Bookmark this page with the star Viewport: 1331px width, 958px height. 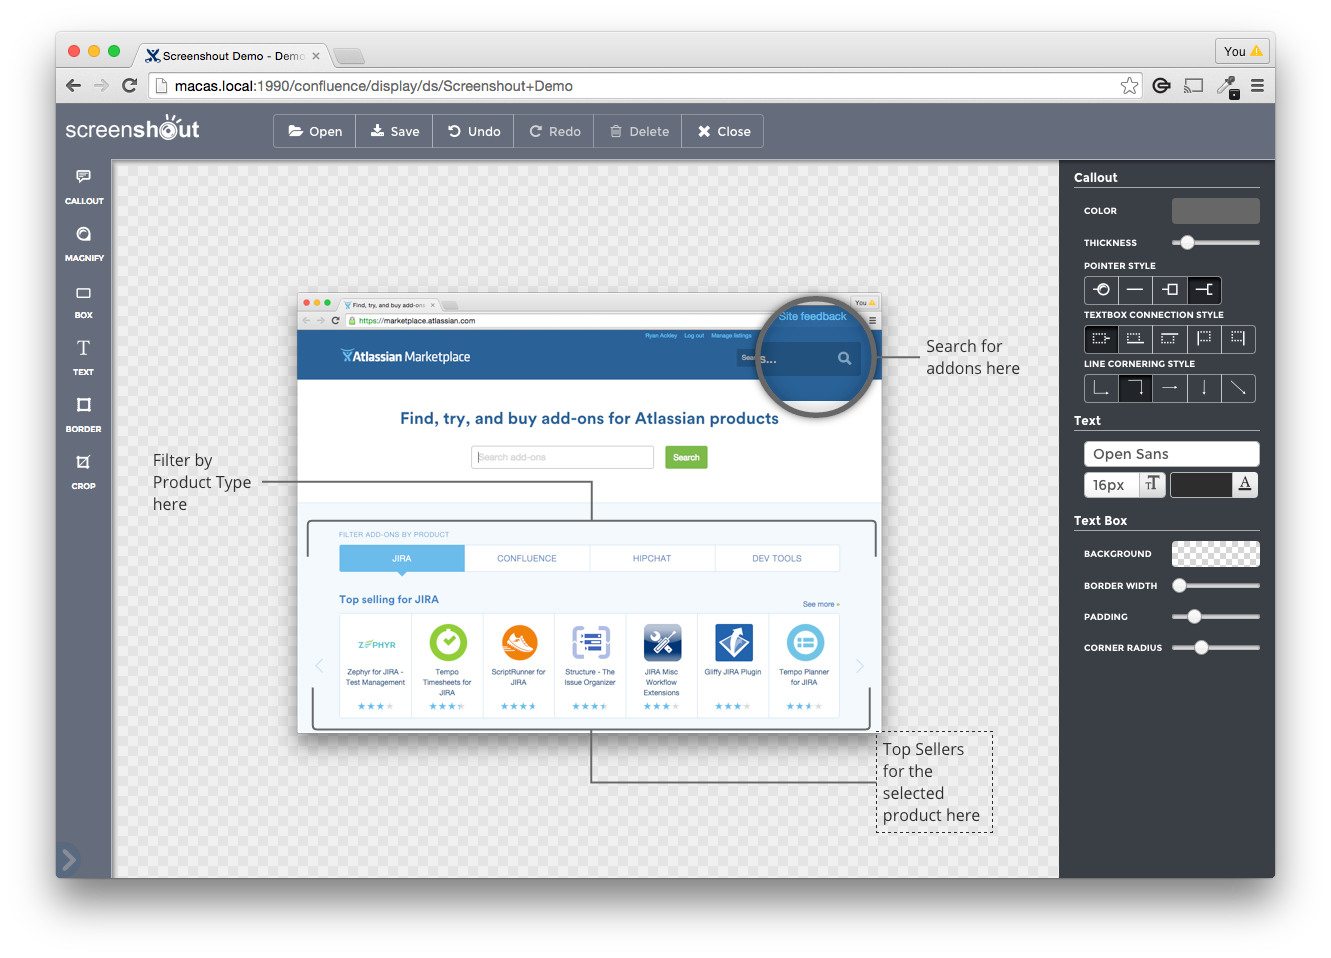[x=1129, y=86]
